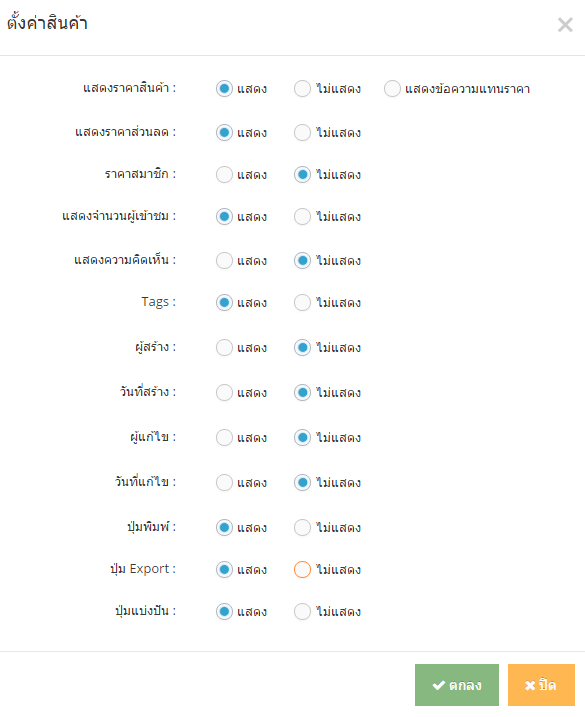The height and width of the screenshot is (717, 585).
Task: Select แสดง for ผู้แก้ไข
Action: 224,438
